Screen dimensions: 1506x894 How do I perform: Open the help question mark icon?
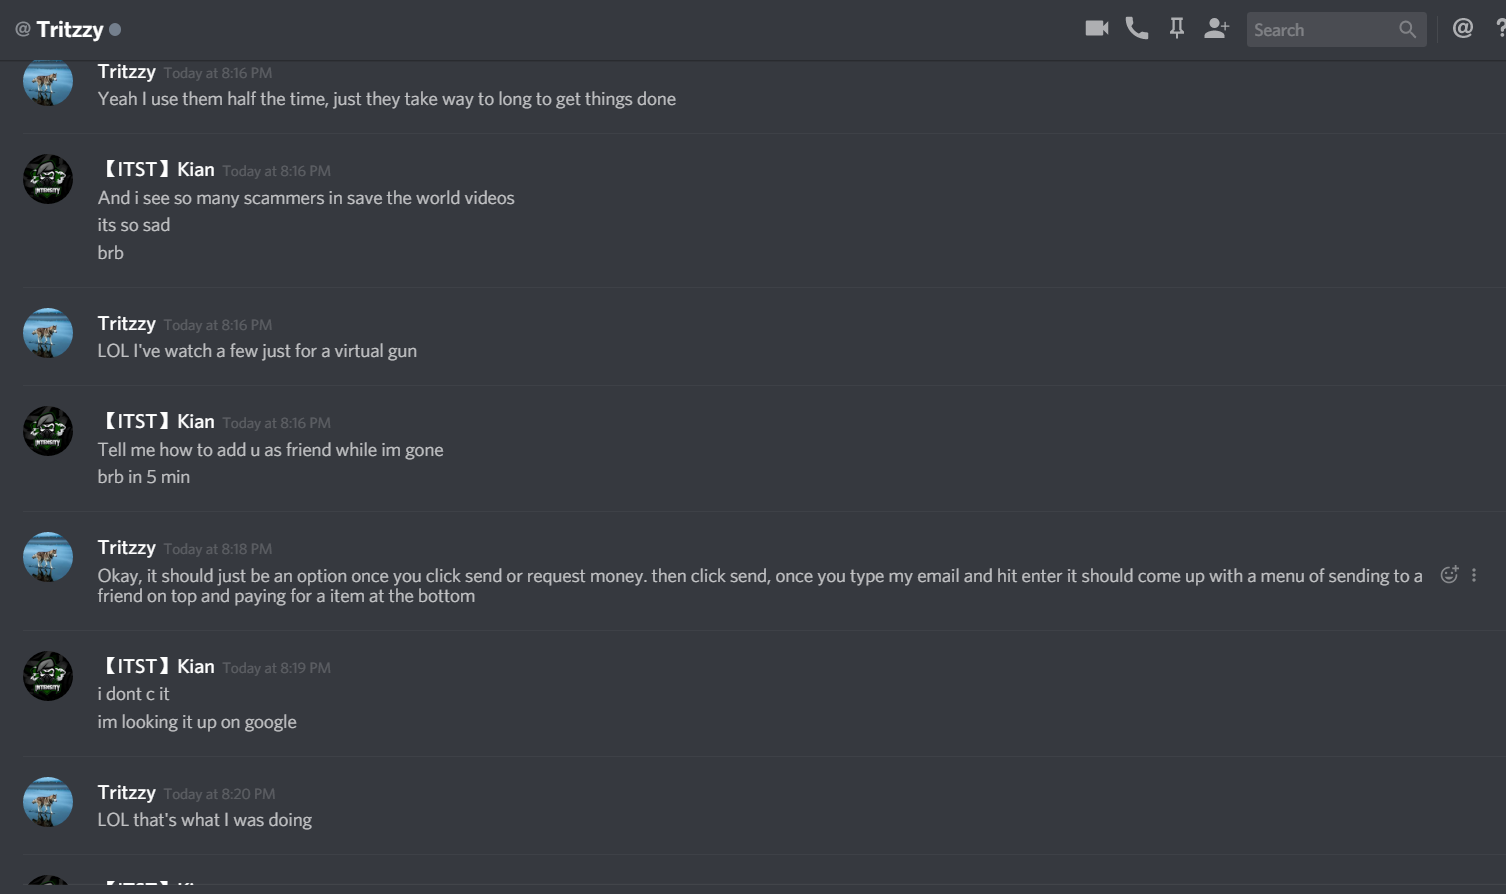pos(1499,29)
